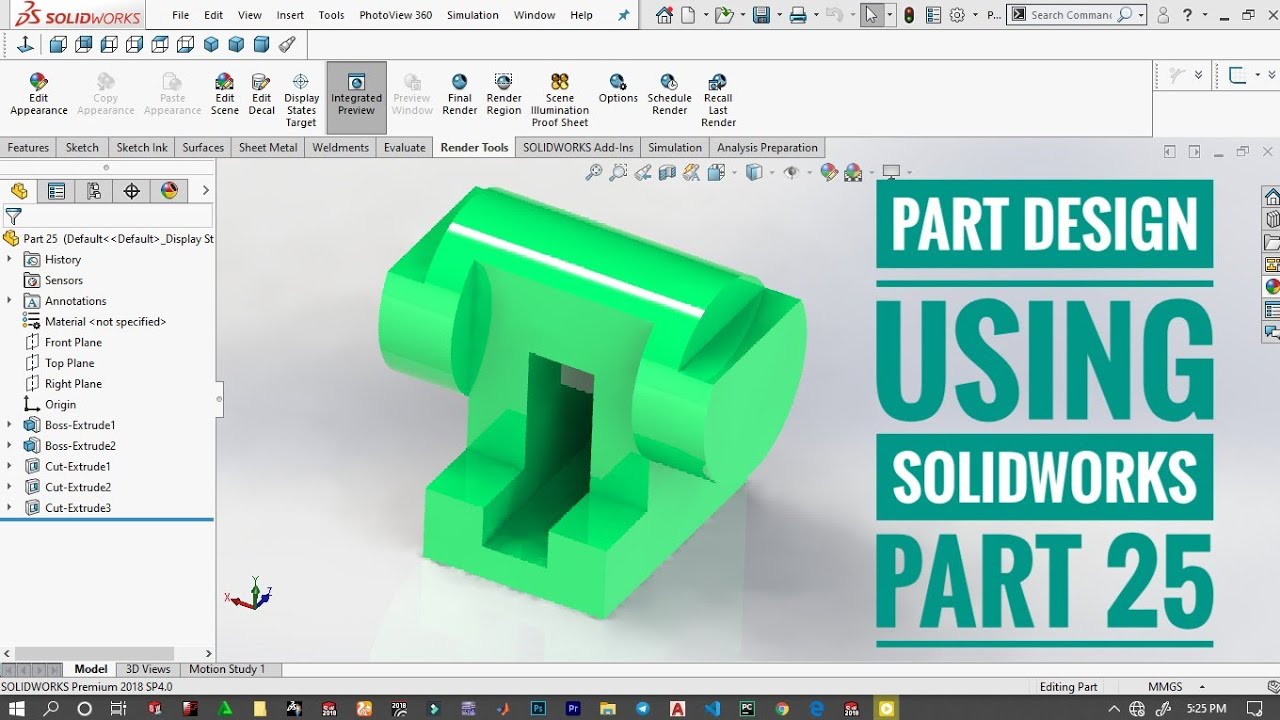Viewport: 1280px width, 720px height.
Task: Expand the Boss-Extrude1 feature
Action: tap(9, 425)
